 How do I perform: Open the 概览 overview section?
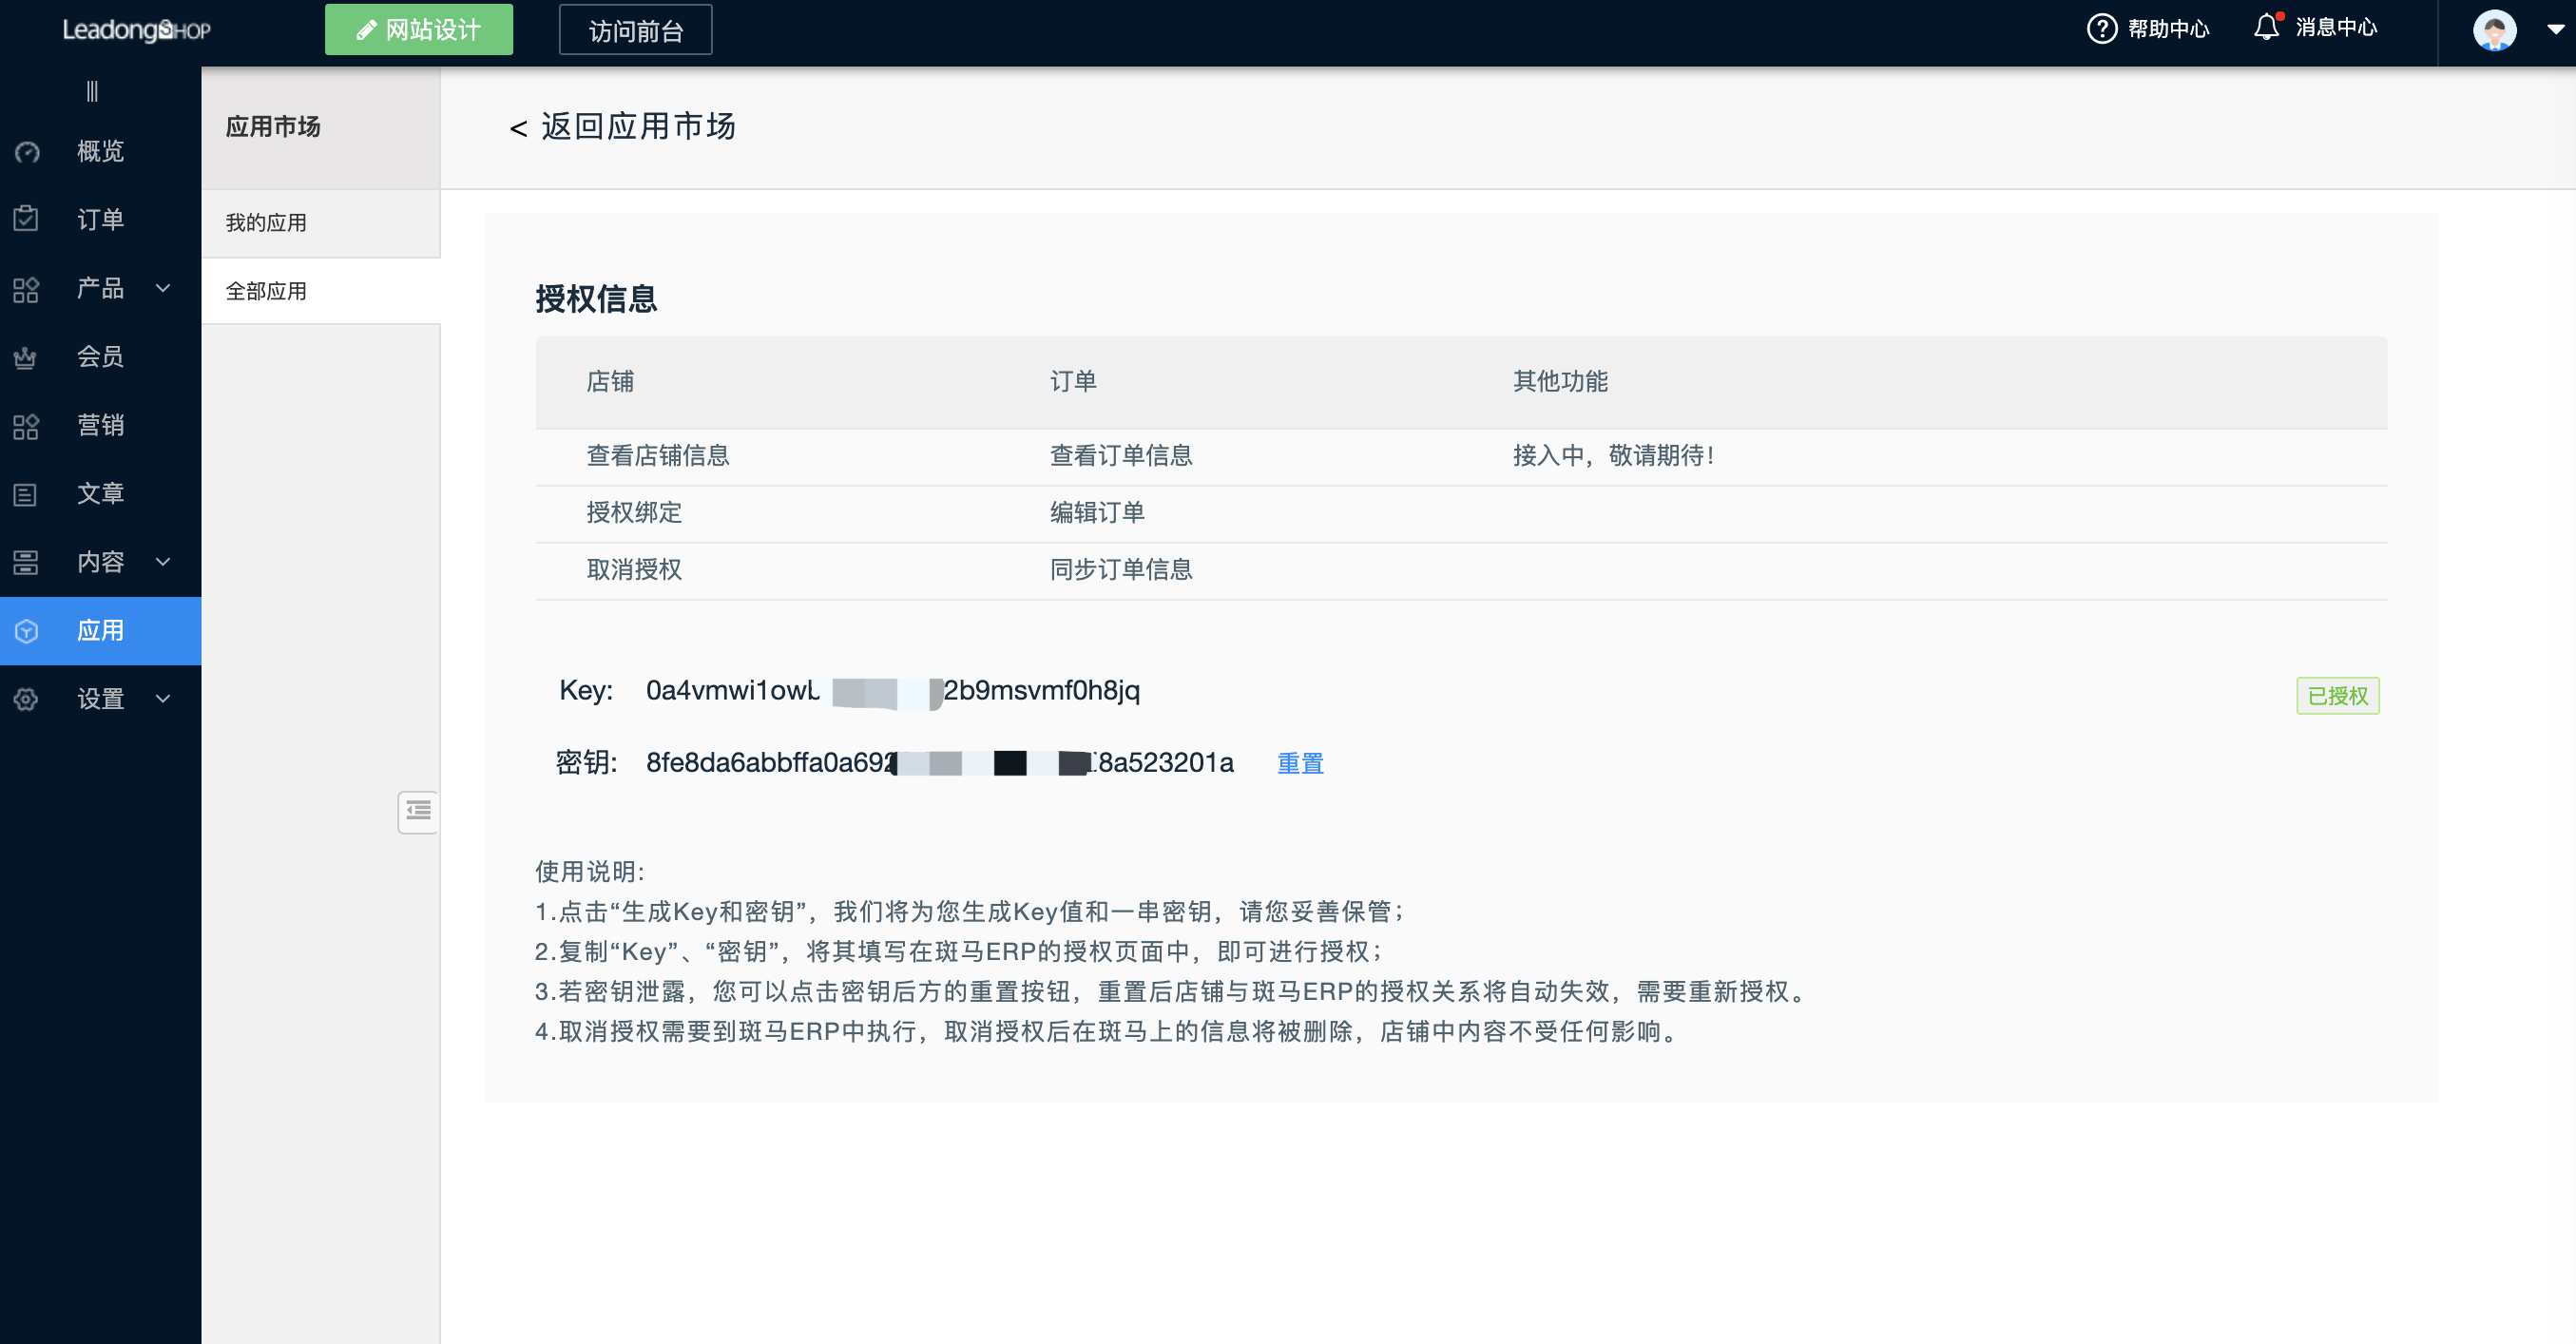click(x=100, y=151)
